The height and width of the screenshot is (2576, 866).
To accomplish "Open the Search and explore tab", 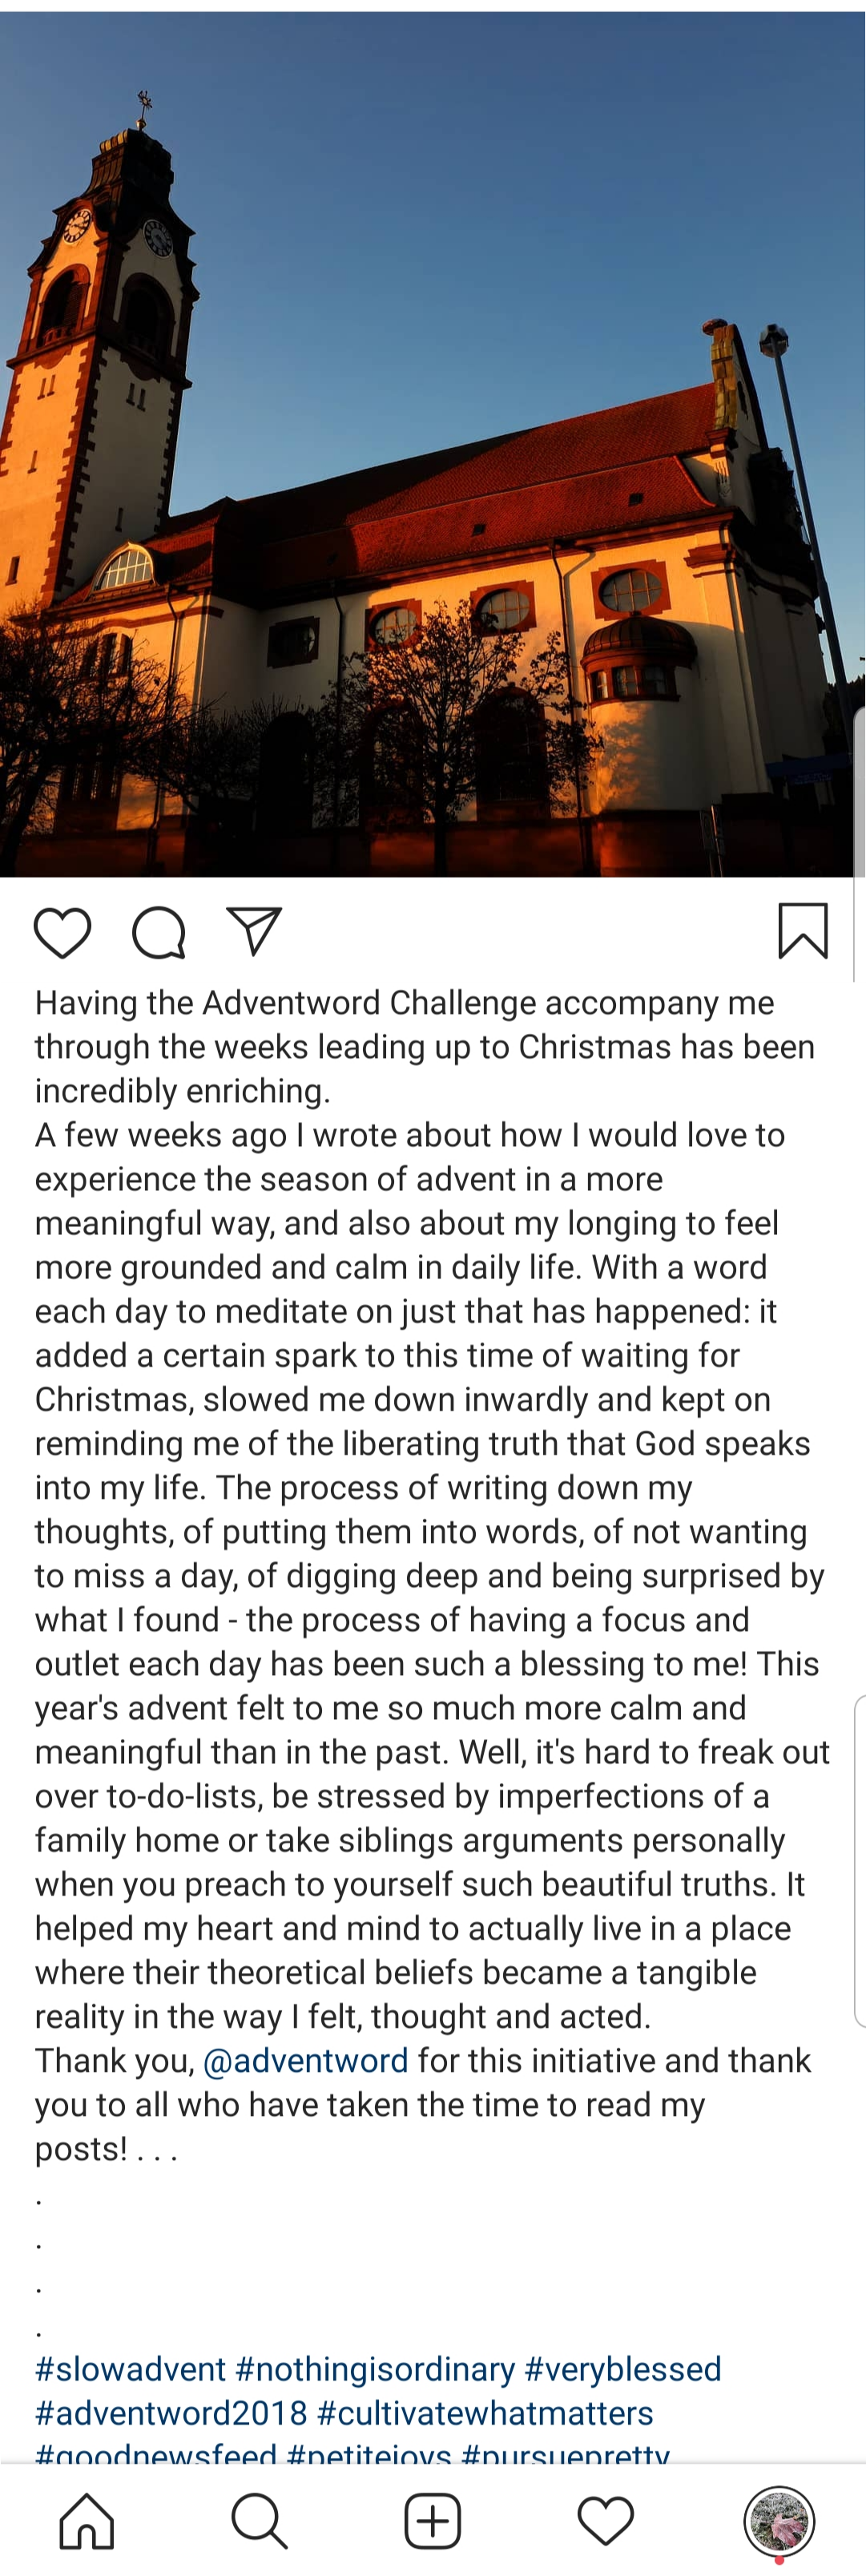I will pyautogui.click(x=259, y=2520).
